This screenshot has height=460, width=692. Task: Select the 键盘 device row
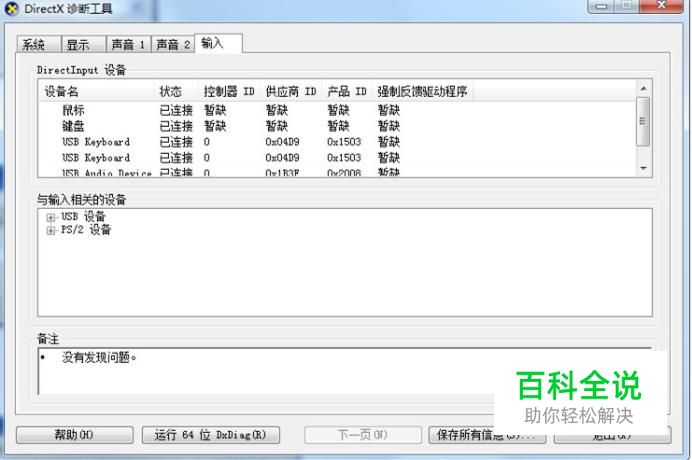(x=338, y=126)
